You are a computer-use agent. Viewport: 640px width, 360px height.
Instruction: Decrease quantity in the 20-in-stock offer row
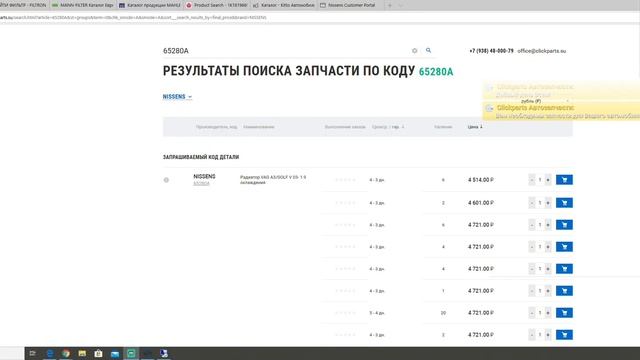[532, 313]
